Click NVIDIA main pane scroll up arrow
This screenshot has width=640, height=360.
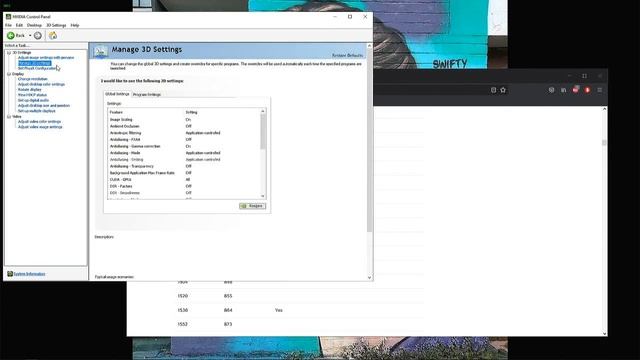[369, 46]
